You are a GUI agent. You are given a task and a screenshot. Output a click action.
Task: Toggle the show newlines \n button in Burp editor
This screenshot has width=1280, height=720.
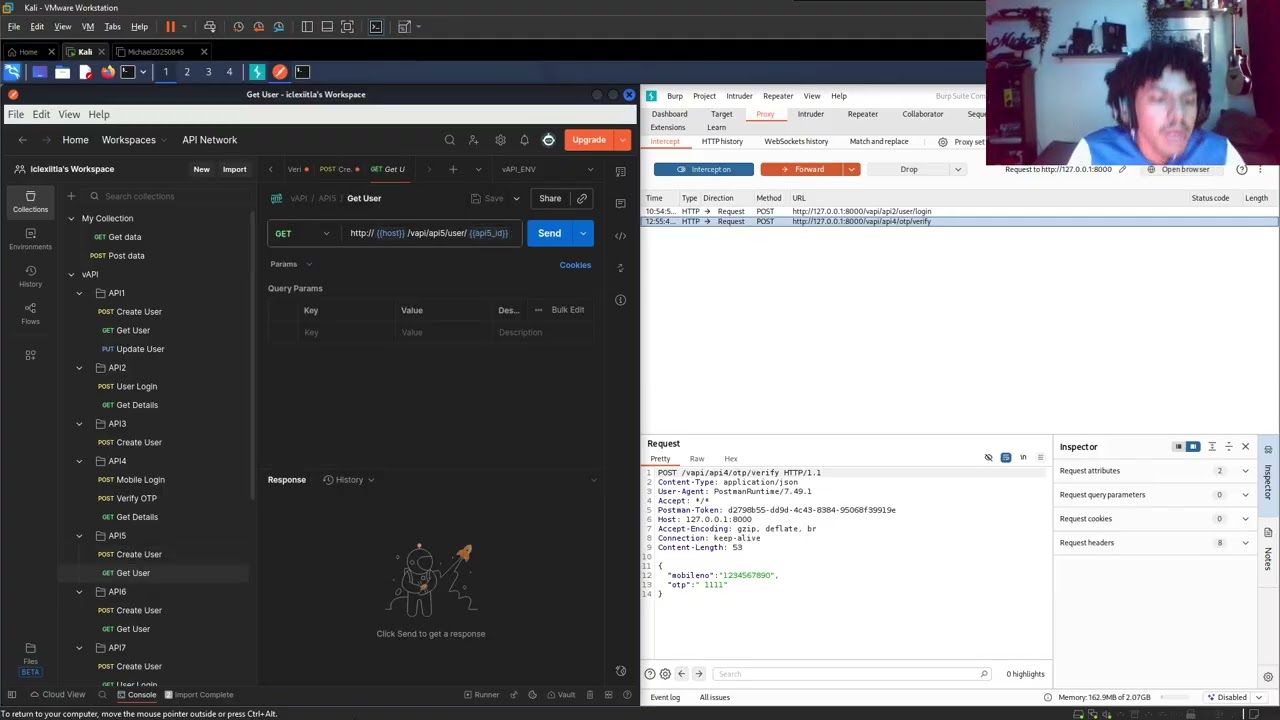tap(1023, 458)
